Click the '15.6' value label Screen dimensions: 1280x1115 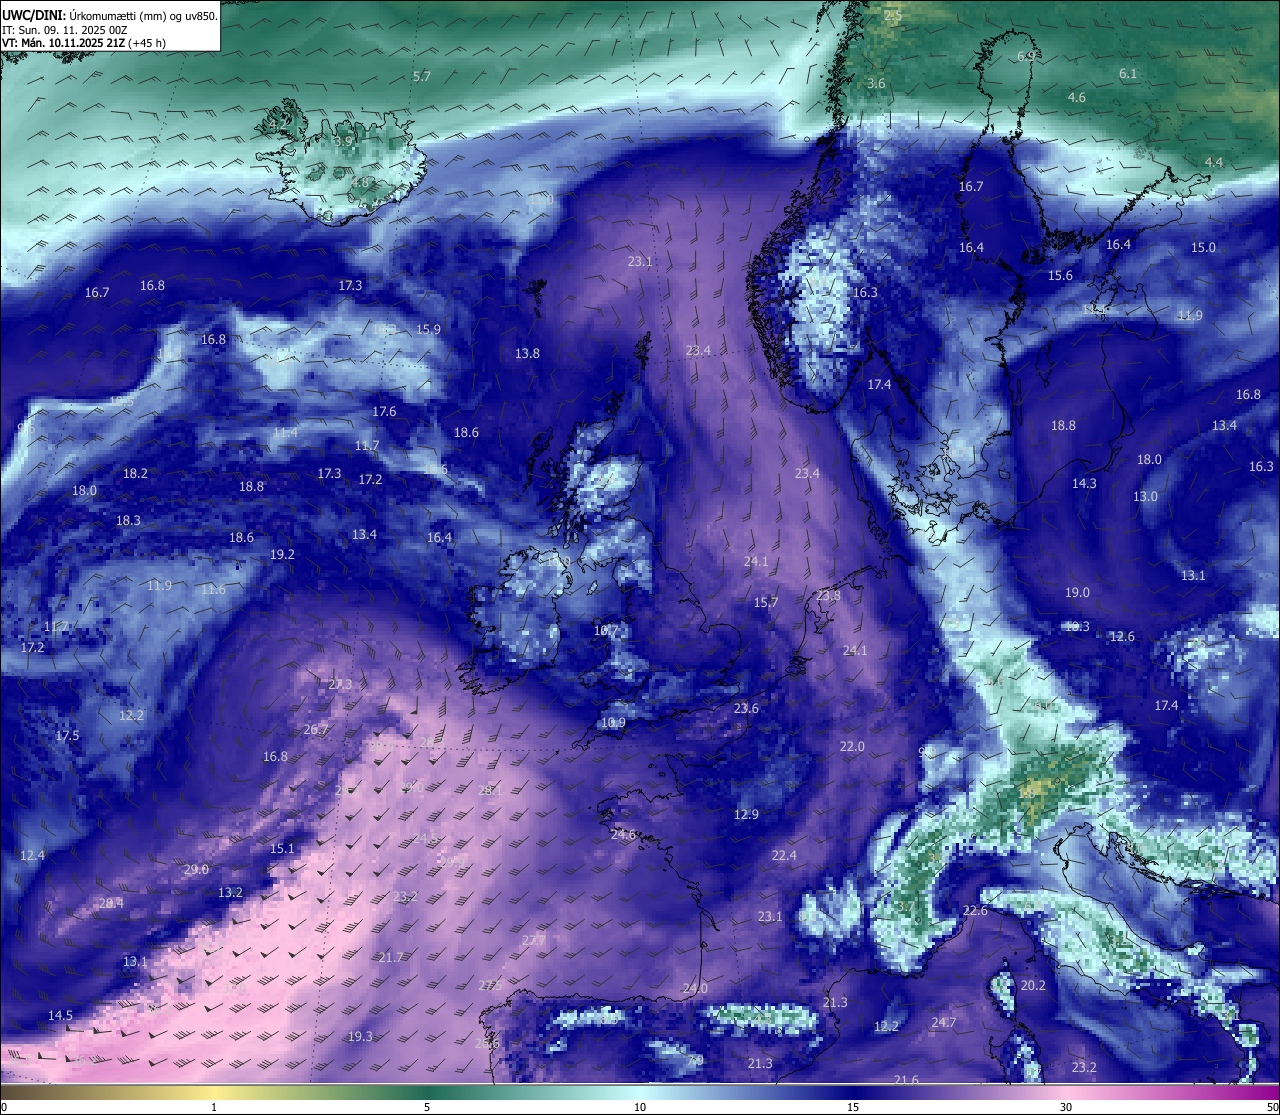[1060, 275]
